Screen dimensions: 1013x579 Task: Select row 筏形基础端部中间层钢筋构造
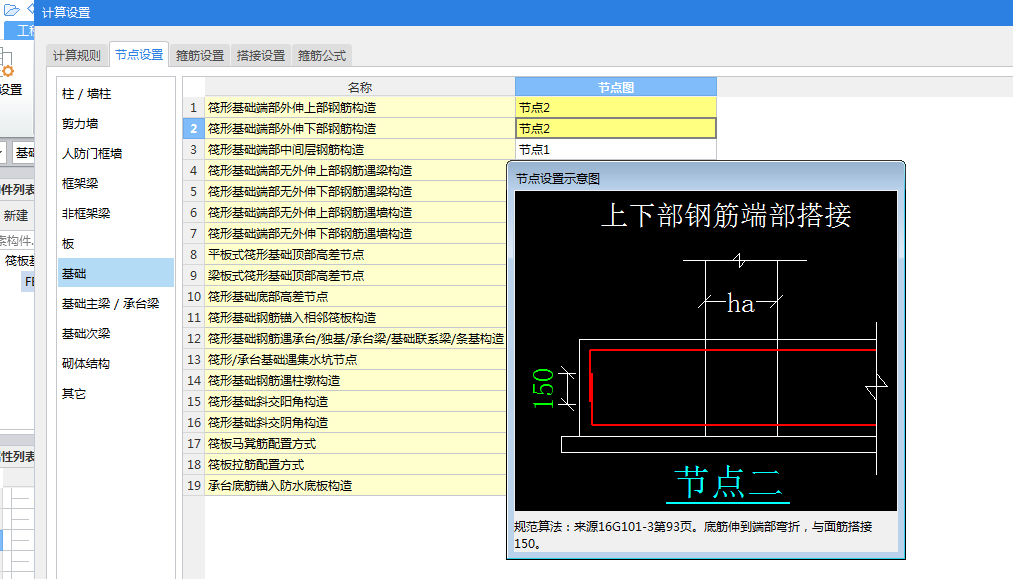point(360,149)
